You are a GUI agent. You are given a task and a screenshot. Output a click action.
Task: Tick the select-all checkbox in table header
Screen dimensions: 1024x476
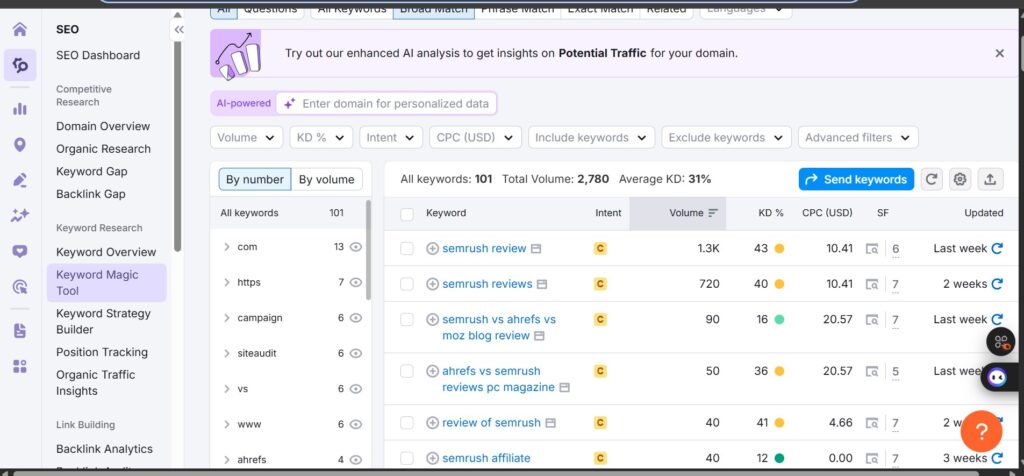407,214
